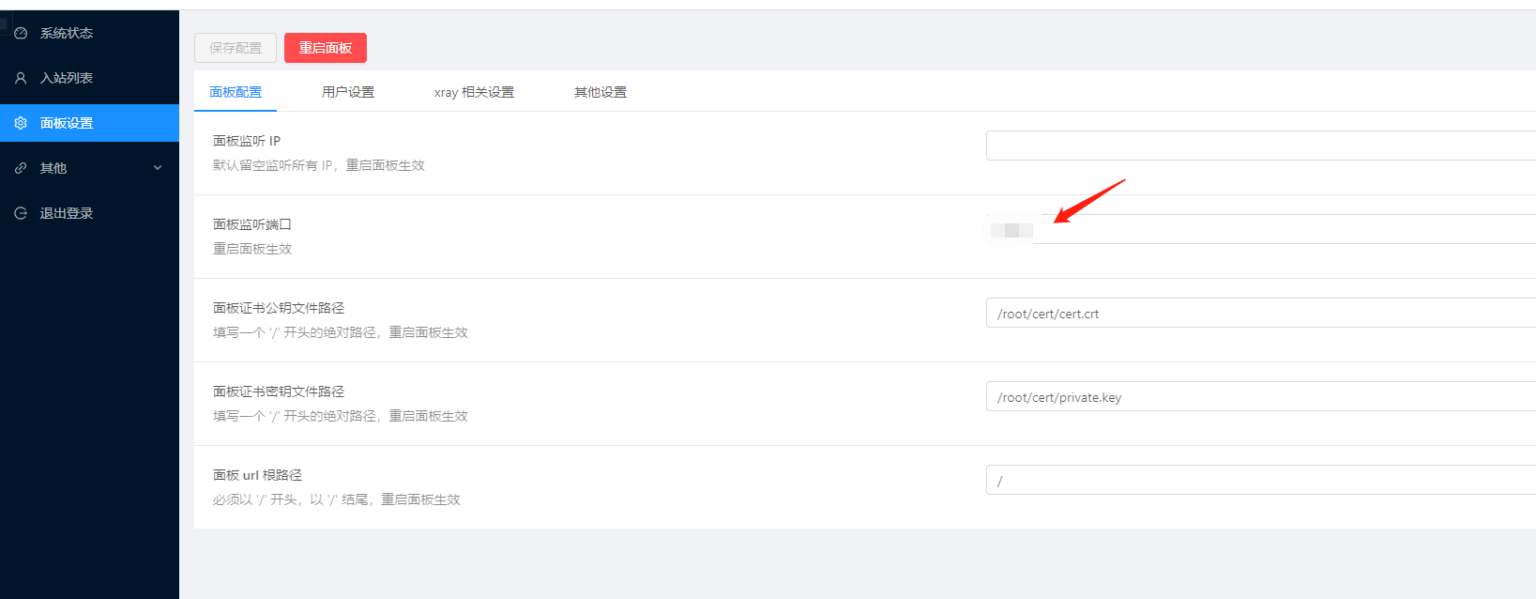Focus the 面板 url 根路径 input
The height and width of the screenshot is (599, 1536).
[1260, 480]
